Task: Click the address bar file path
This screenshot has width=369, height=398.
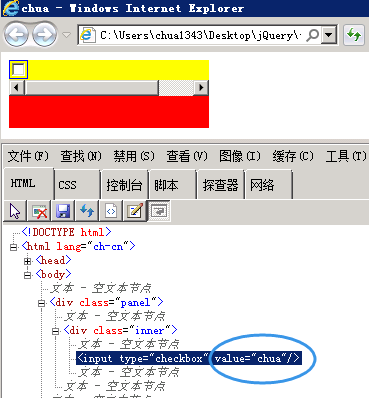Action: pyautogui.click(x=201, y=34)
